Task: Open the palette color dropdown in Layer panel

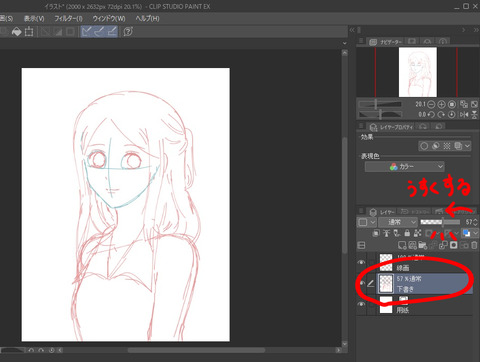Action: [x=367, y=222]
